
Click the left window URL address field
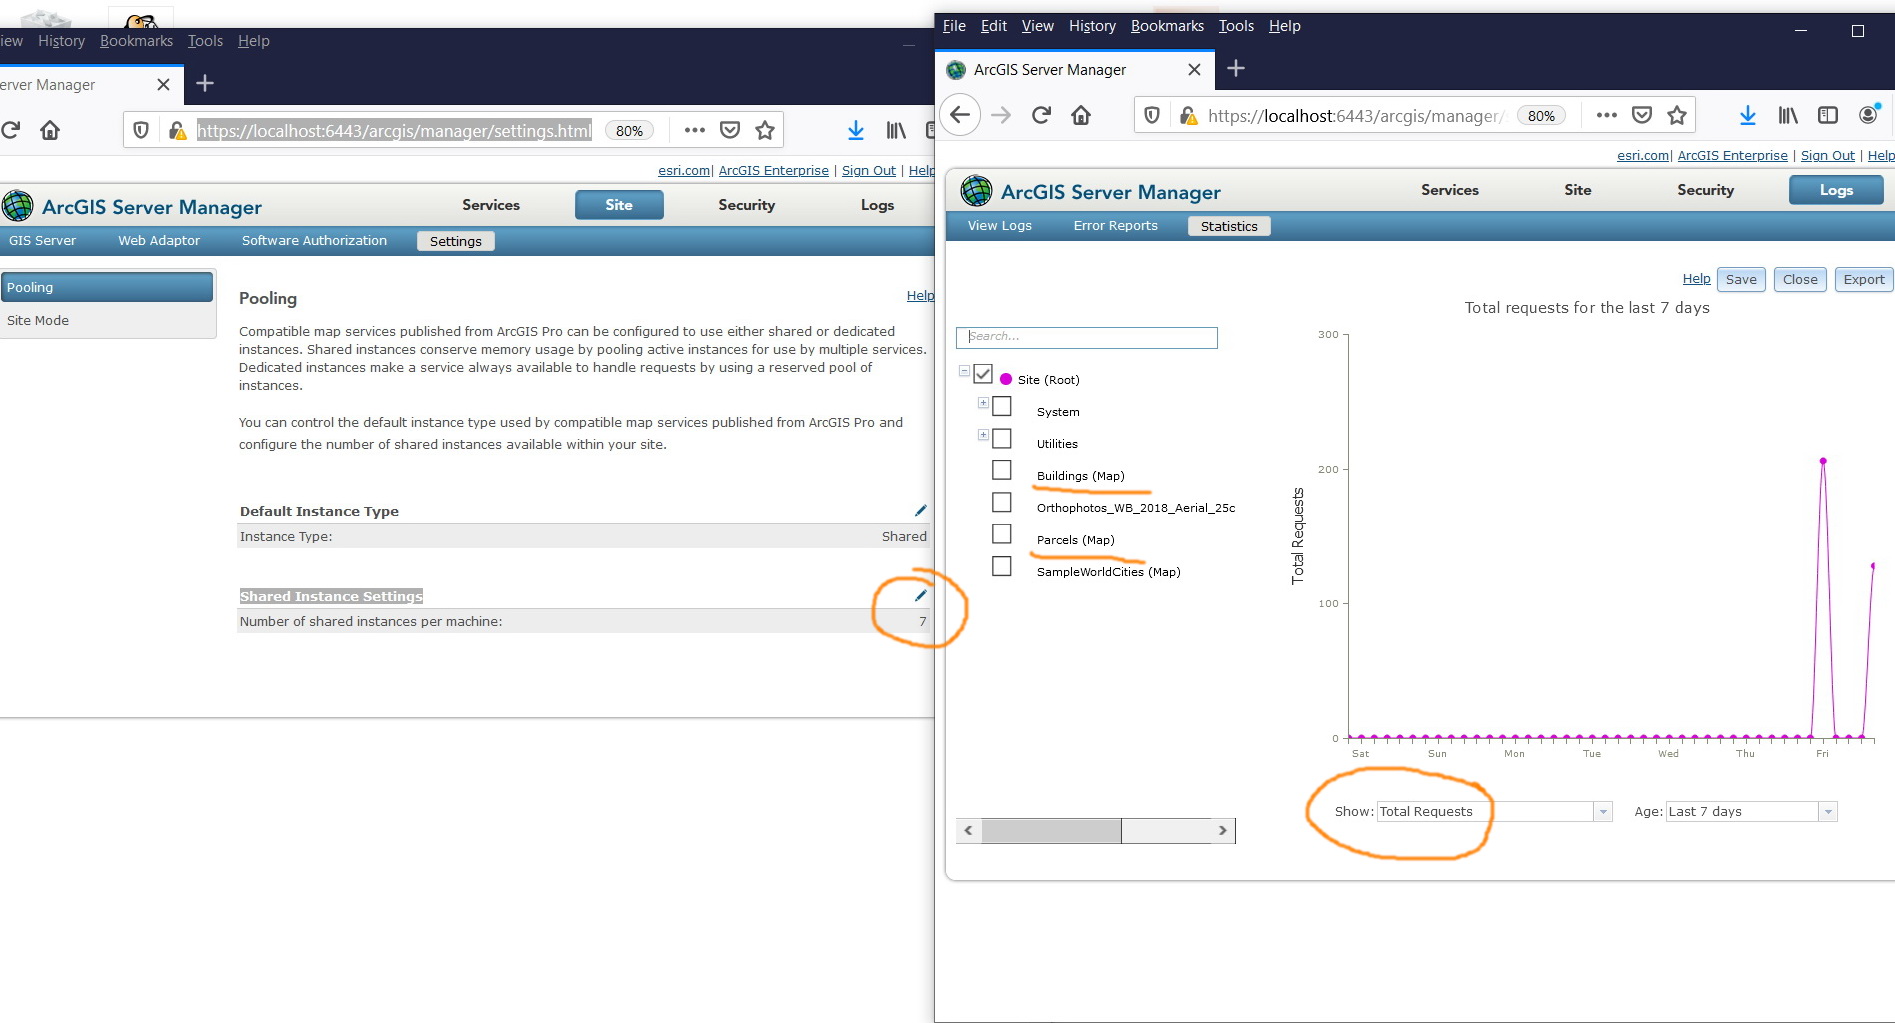(394, 131)
